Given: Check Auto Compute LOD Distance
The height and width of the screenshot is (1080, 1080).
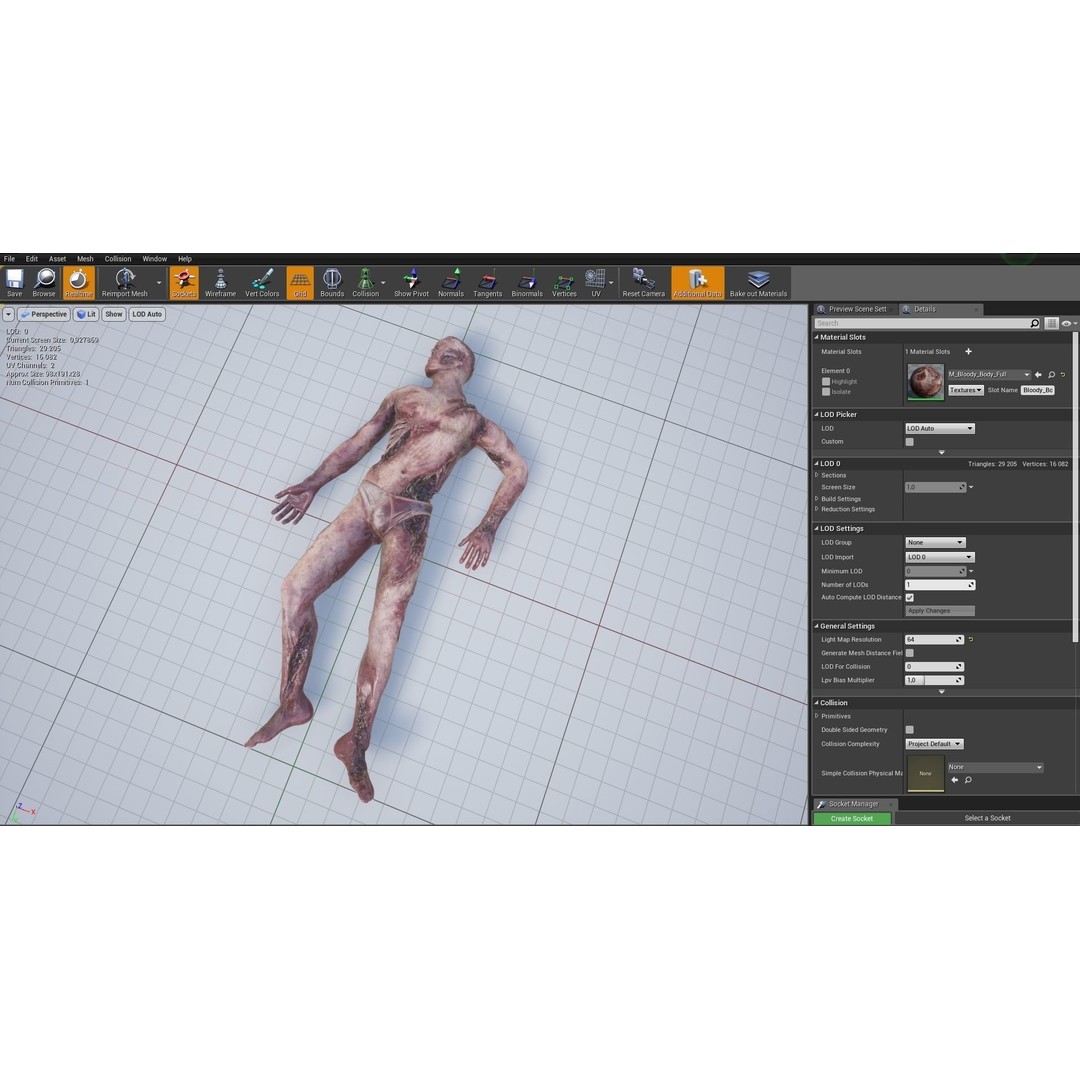Looking at the screenshot, I should (909, 597).
